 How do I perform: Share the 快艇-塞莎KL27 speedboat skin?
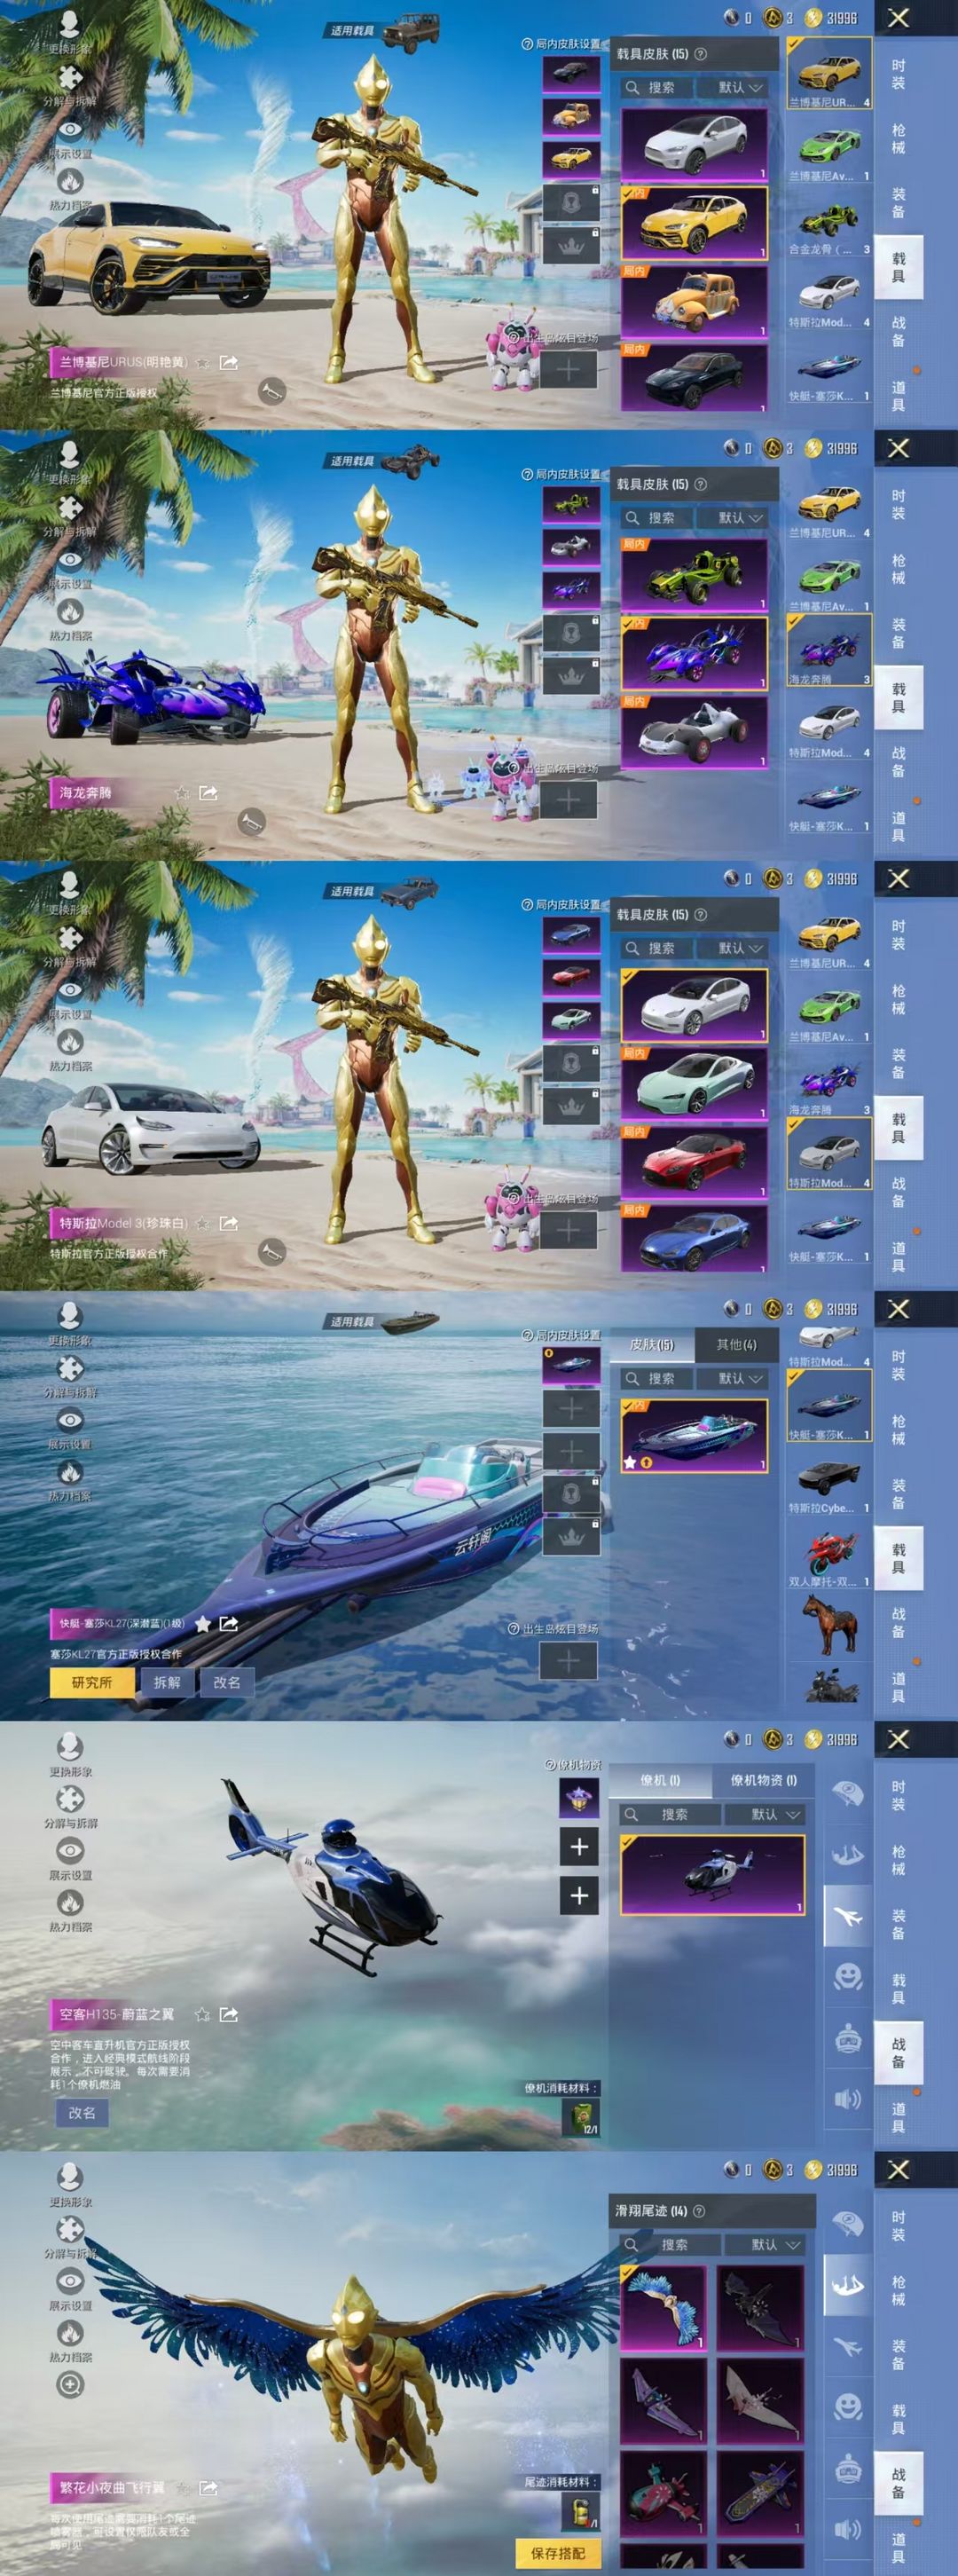tap(229, 1623)
